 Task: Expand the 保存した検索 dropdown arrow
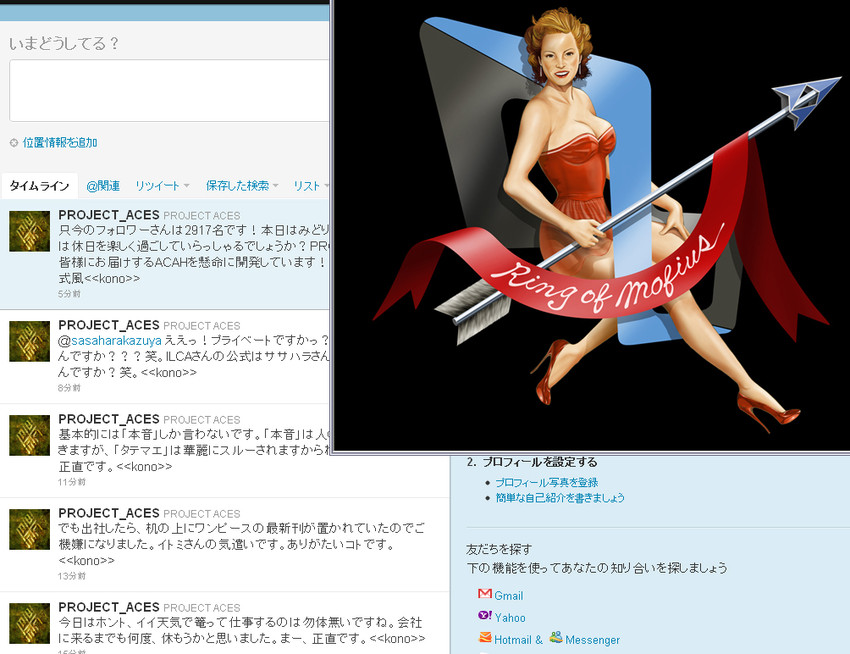click(275, 186)
